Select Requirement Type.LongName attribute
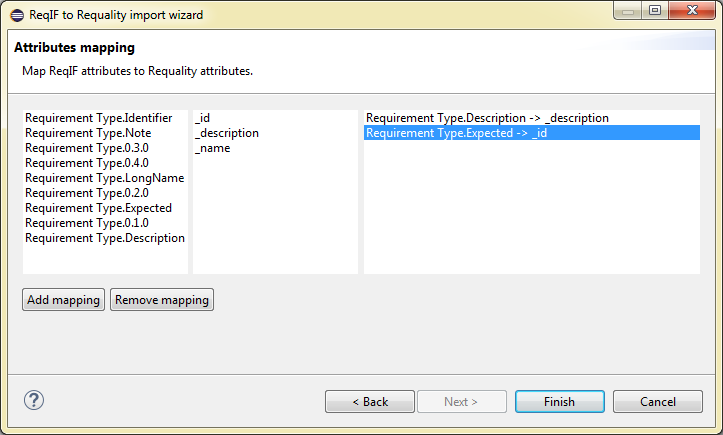This screenshot has width=723, height=435. pyautogui.click(x=105, y=178)
